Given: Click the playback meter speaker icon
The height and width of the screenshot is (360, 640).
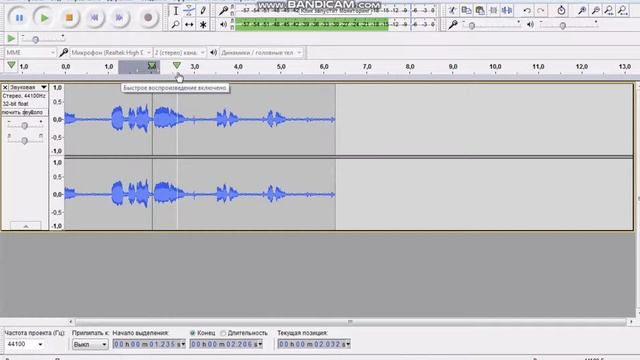Looking at the screenshot, I should (x=223, y=24).
